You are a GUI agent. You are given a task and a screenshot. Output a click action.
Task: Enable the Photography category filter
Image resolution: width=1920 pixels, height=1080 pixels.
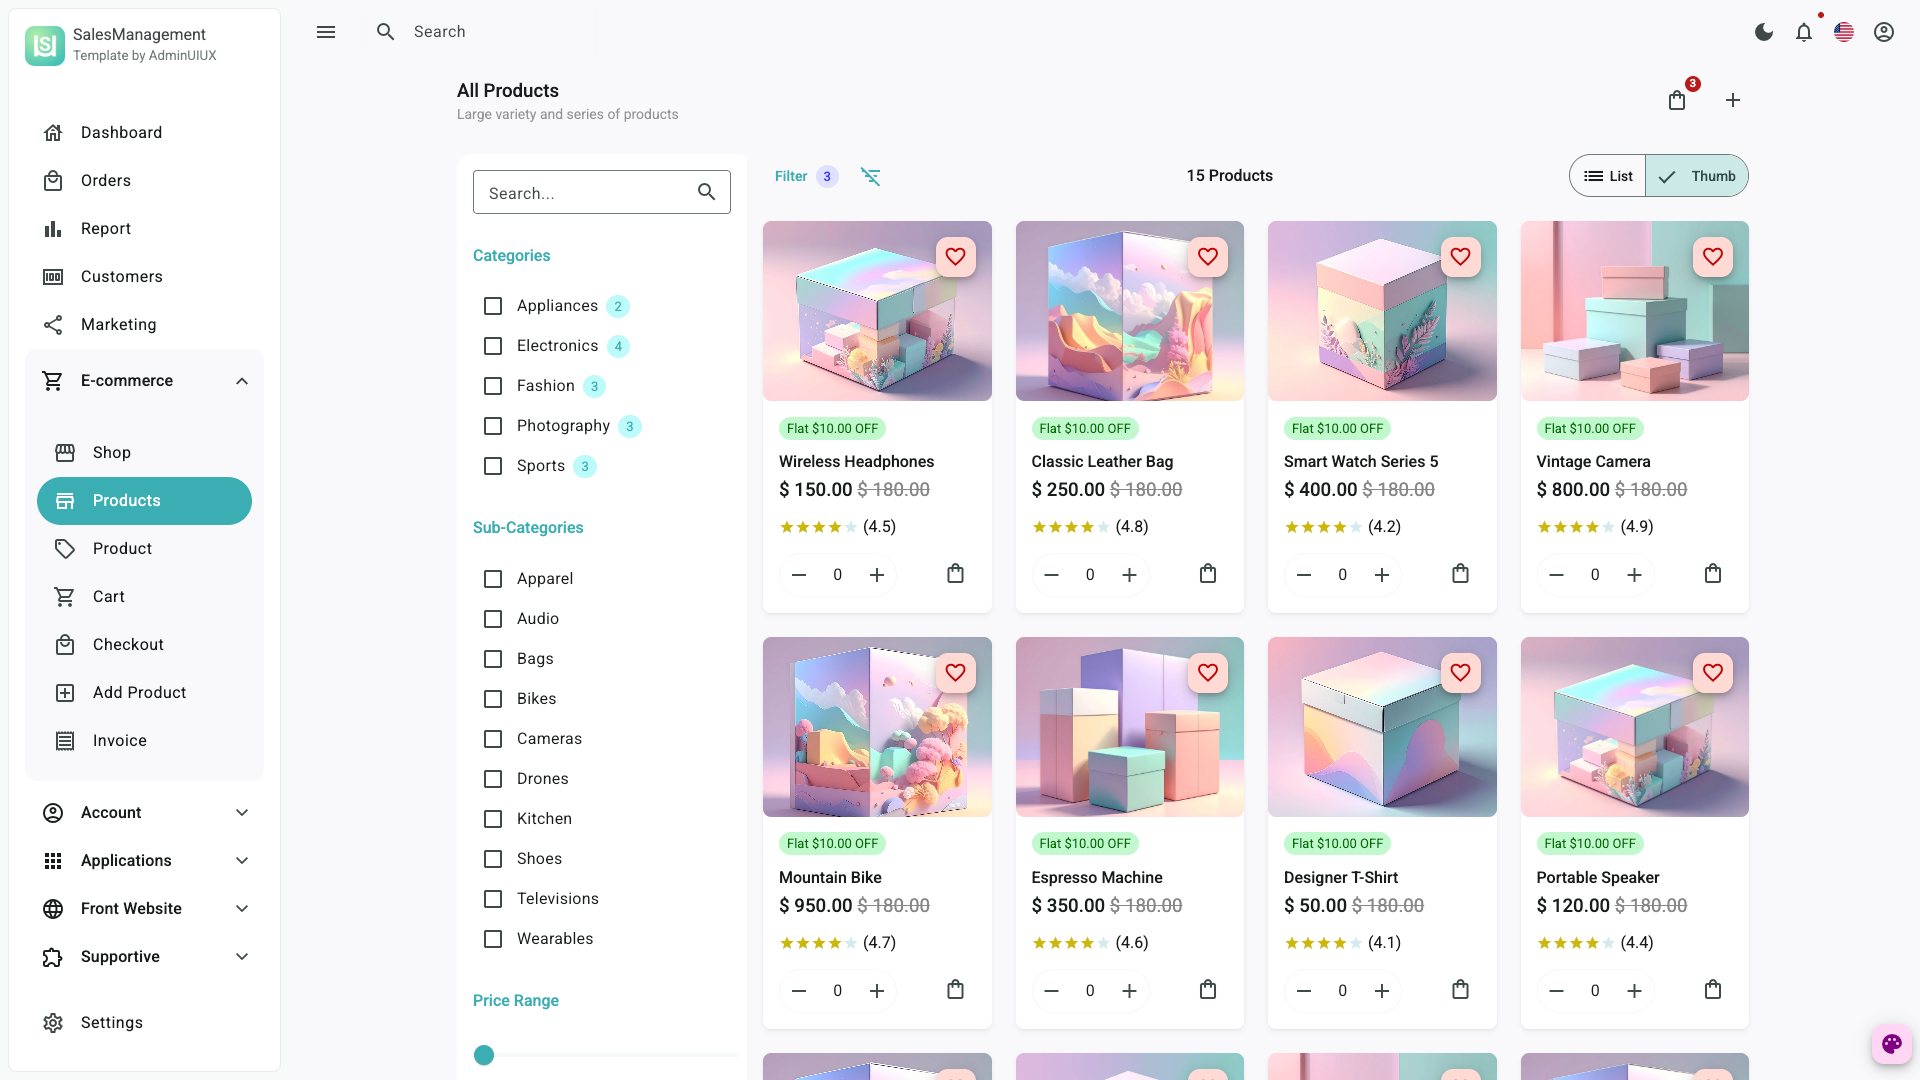tap(493, 426)
